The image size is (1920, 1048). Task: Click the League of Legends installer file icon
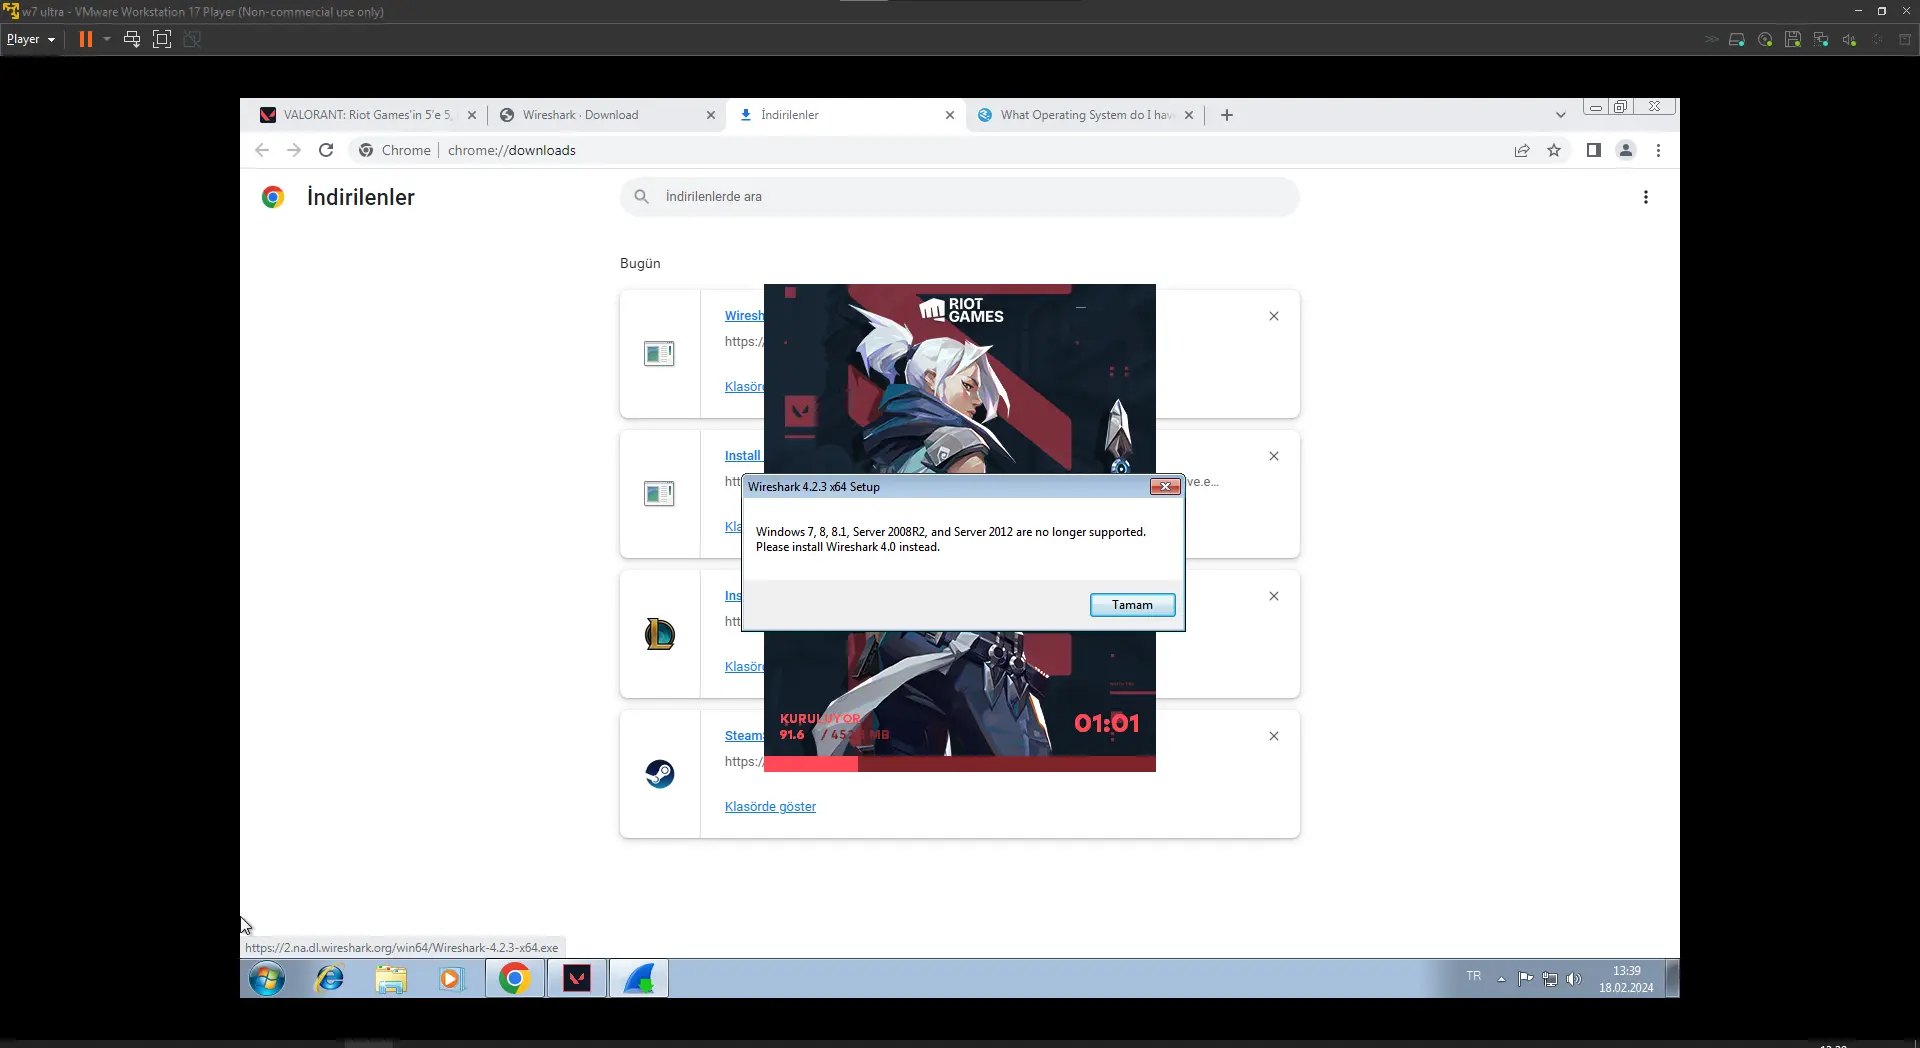point(660,634)
